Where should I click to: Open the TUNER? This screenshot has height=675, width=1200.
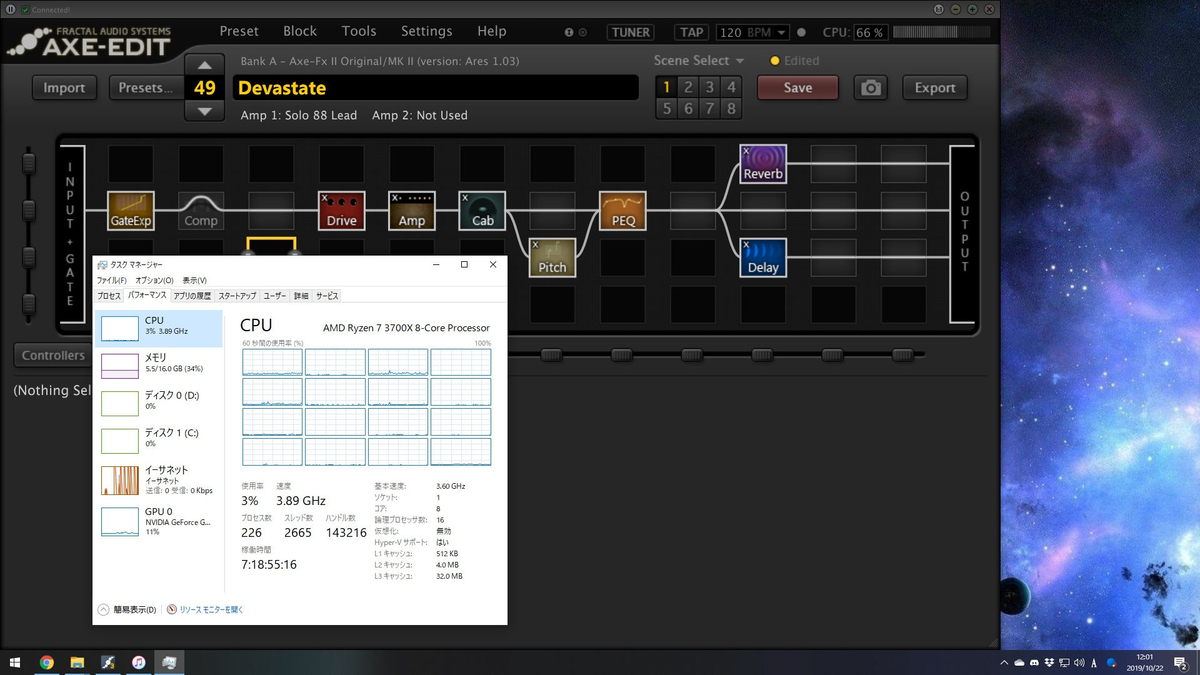pyautogui.click(x=631, y=32)
